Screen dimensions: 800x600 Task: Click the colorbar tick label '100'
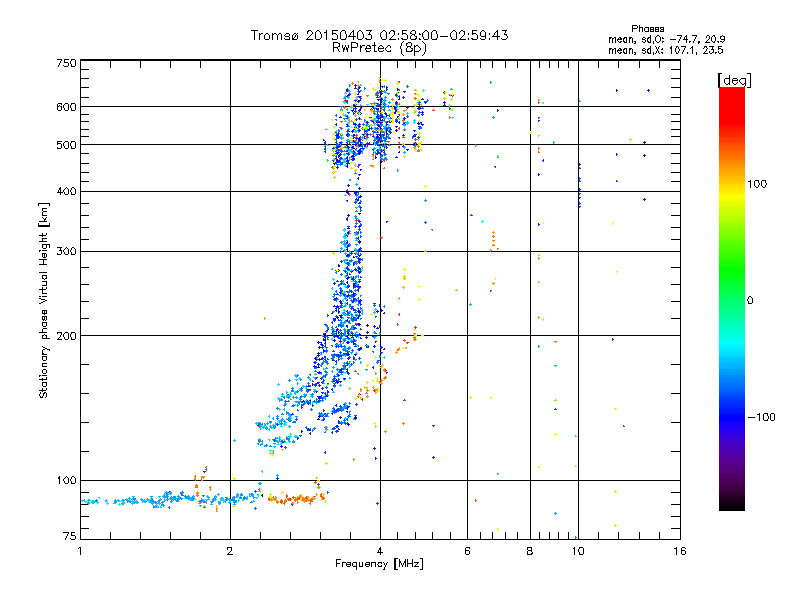click(757, 184)
